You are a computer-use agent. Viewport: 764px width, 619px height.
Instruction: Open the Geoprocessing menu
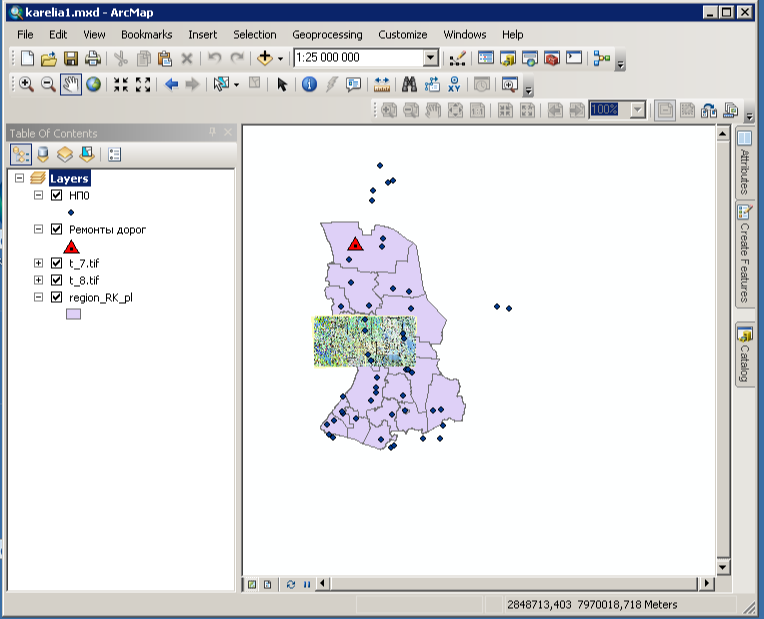327,35
